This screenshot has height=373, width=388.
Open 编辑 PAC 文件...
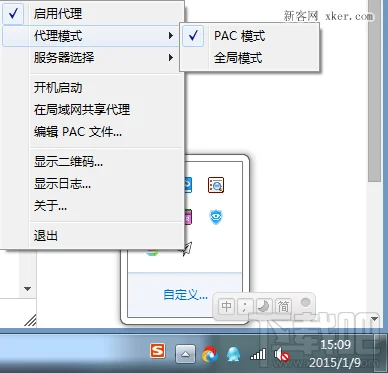click(x=93, y=132)
